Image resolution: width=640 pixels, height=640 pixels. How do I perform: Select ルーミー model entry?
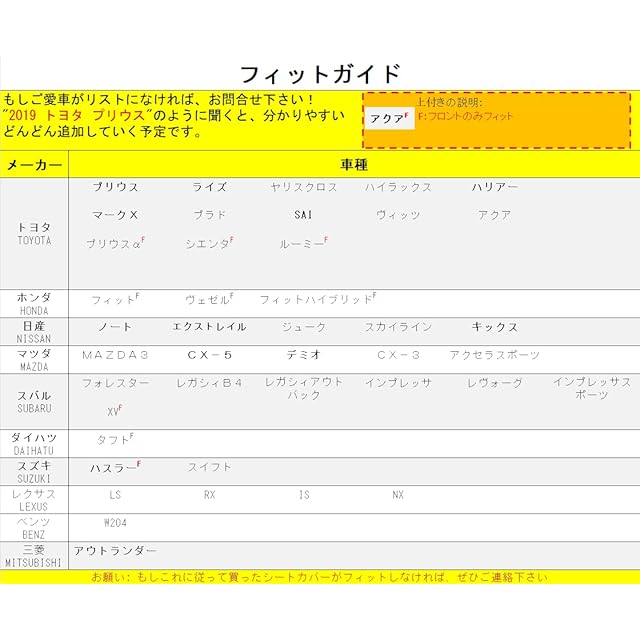pos(303,243)
